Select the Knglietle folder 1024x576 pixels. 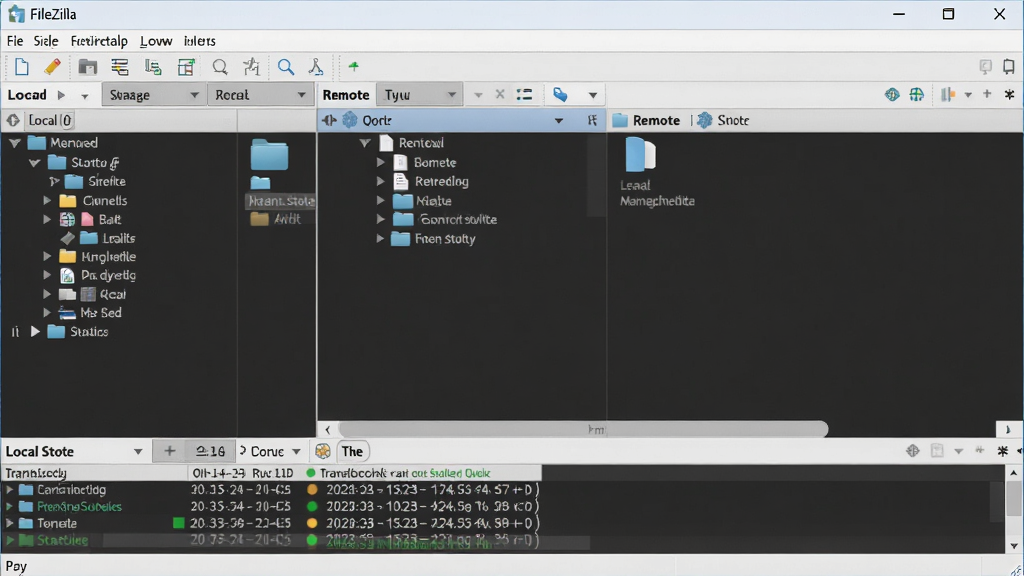(x=108, y=257)
